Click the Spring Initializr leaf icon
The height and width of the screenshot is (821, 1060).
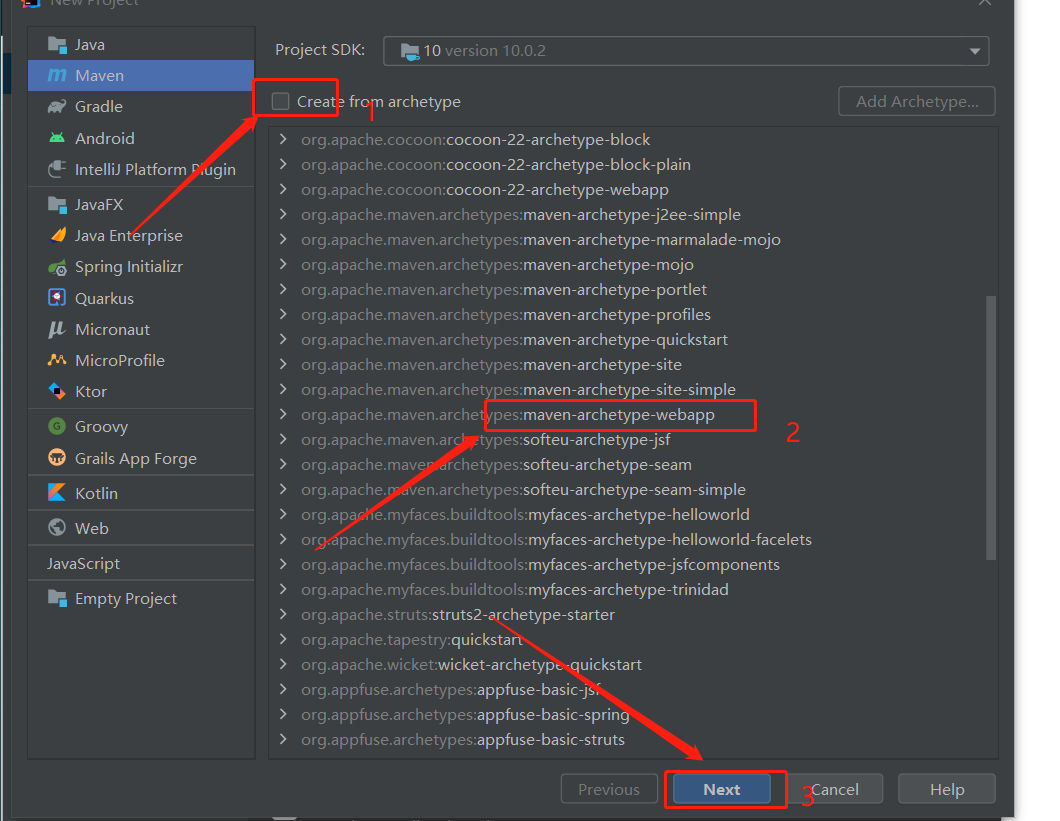pyautogui.click(x=57, y=267)
